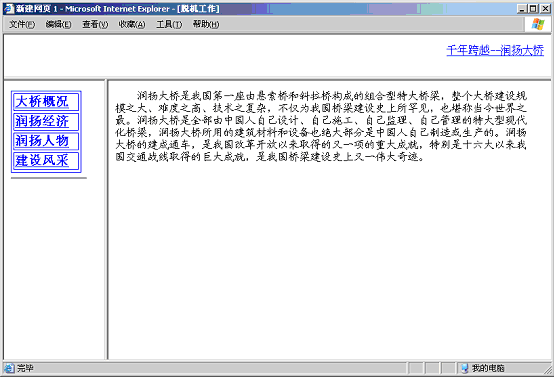Open the 查看(V) menu

[95, 24]
